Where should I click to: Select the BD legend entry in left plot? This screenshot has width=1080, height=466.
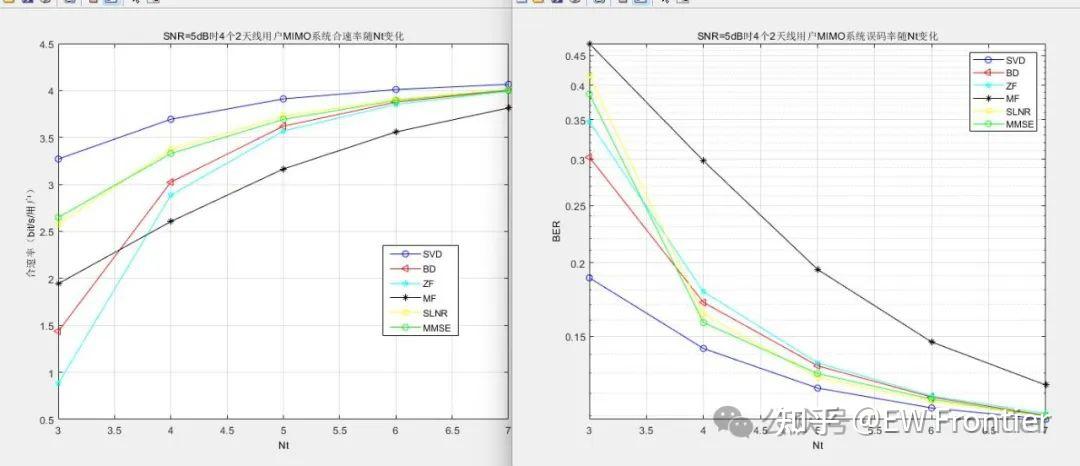click(421, 268)
